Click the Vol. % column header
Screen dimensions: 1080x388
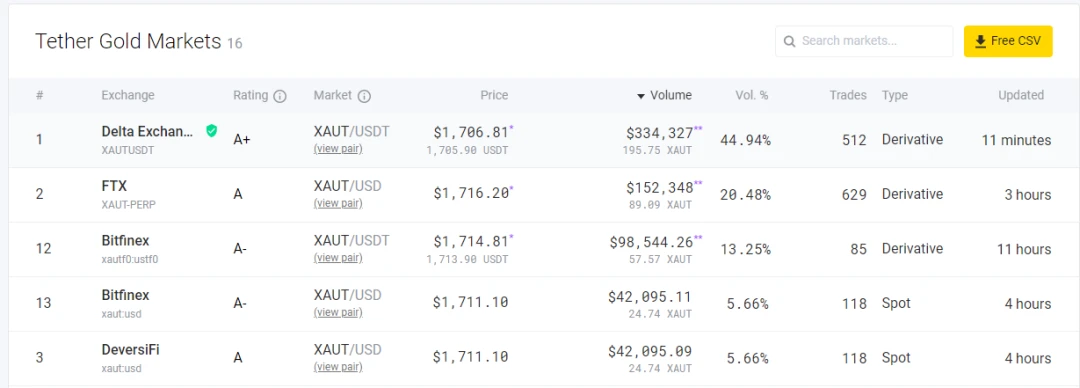tap(751, 96)
